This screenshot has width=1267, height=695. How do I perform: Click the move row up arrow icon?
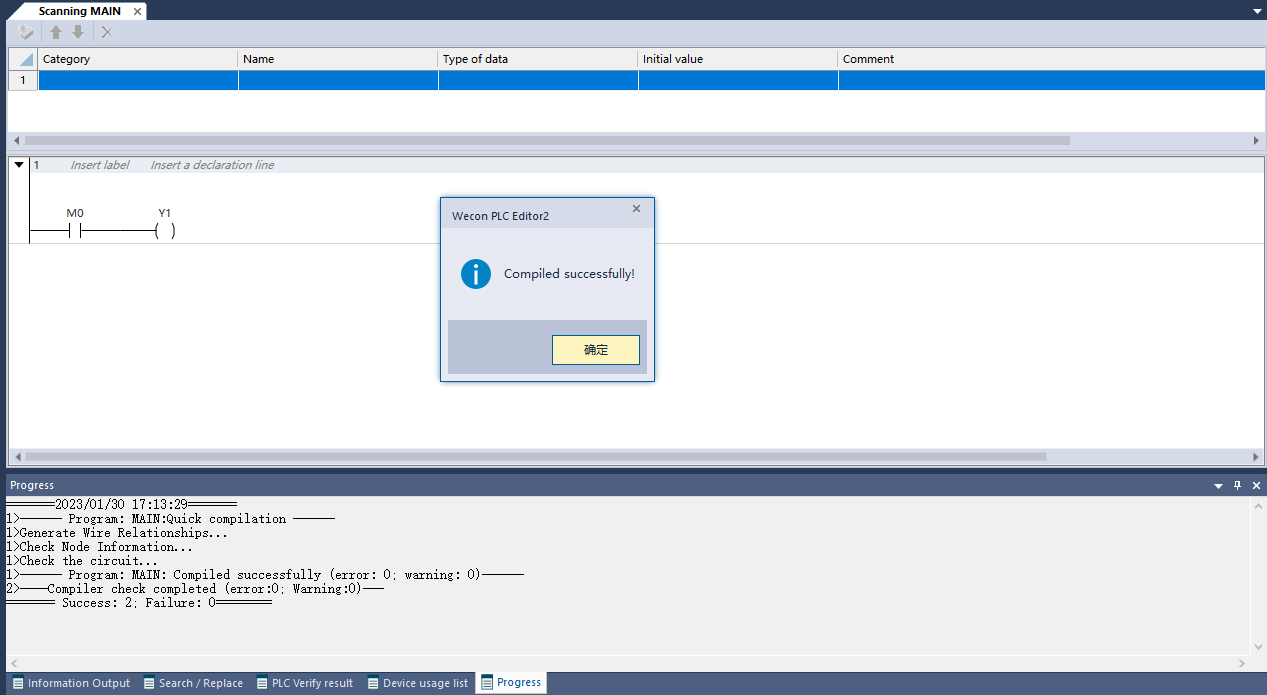point(56,33)
